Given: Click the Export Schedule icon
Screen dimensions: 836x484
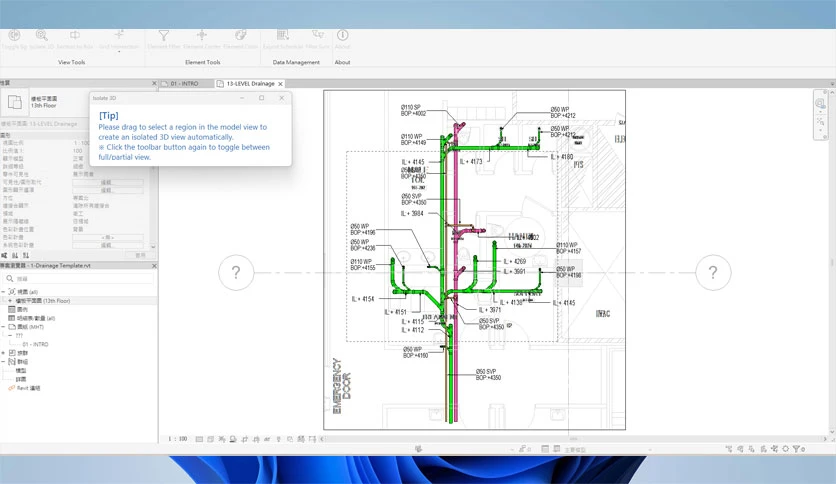Looking at the screenshot, I should tap(283, 35).
